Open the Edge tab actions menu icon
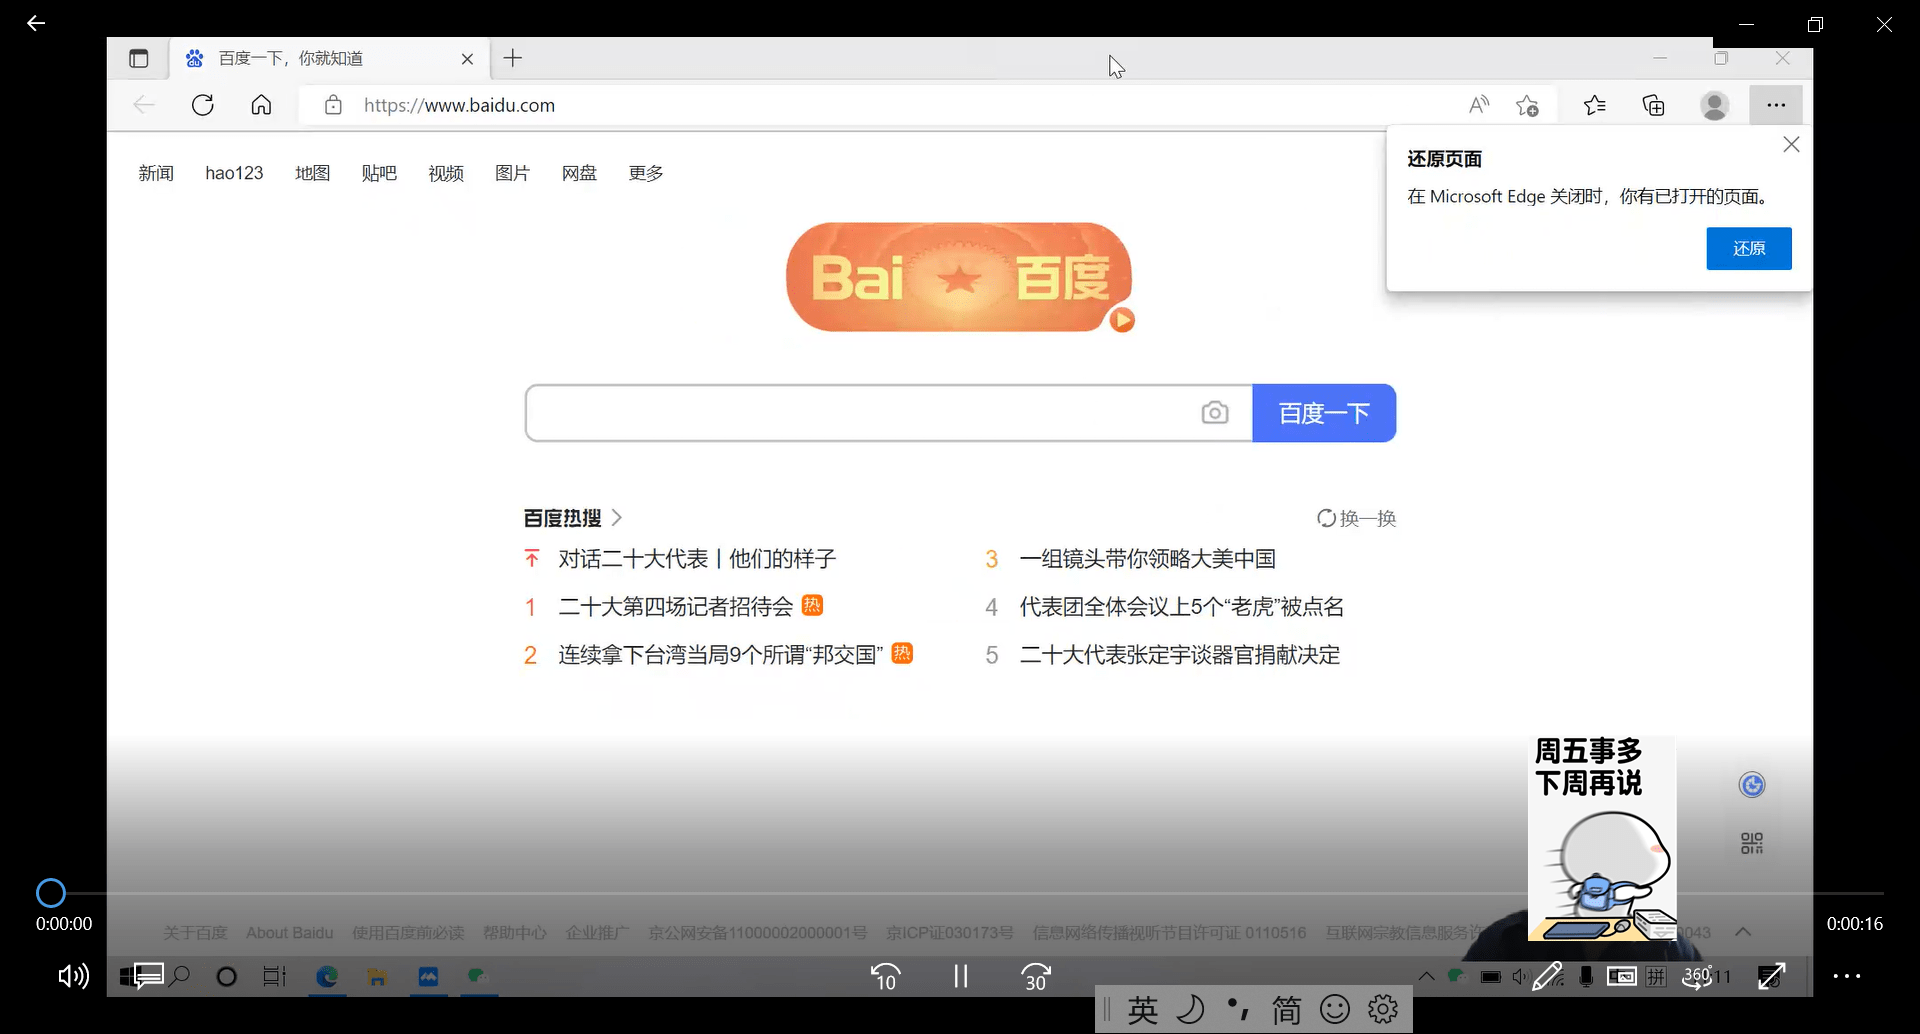 click(x=139, y=58)
